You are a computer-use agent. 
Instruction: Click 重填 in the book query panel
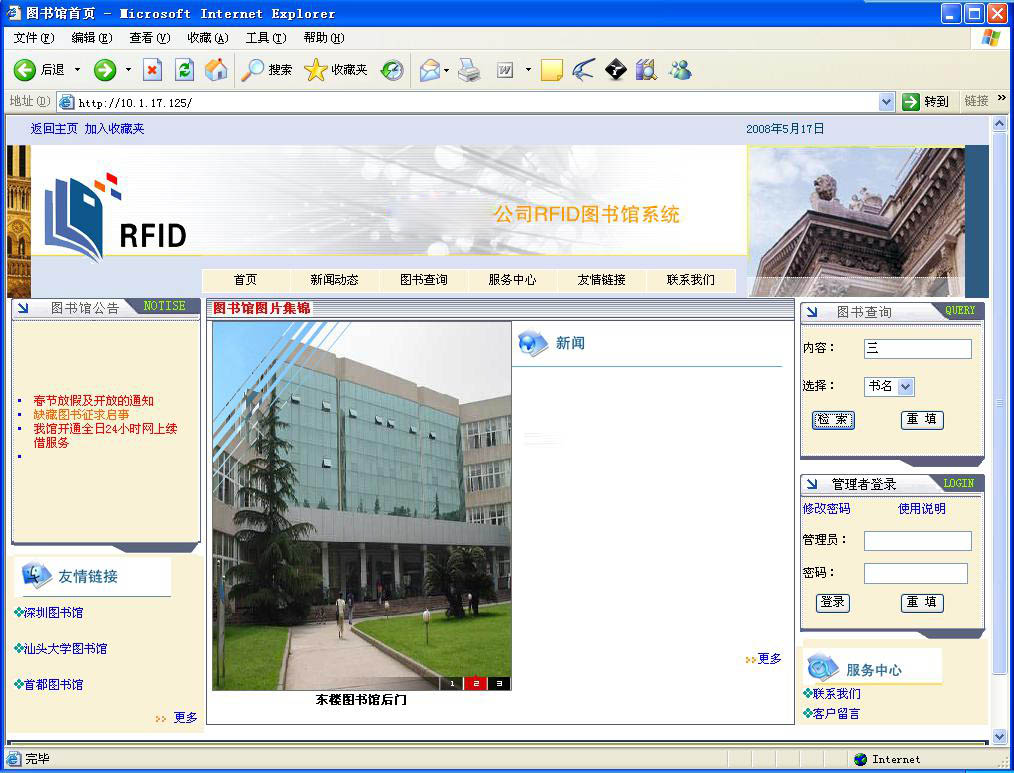pos(922,420)
